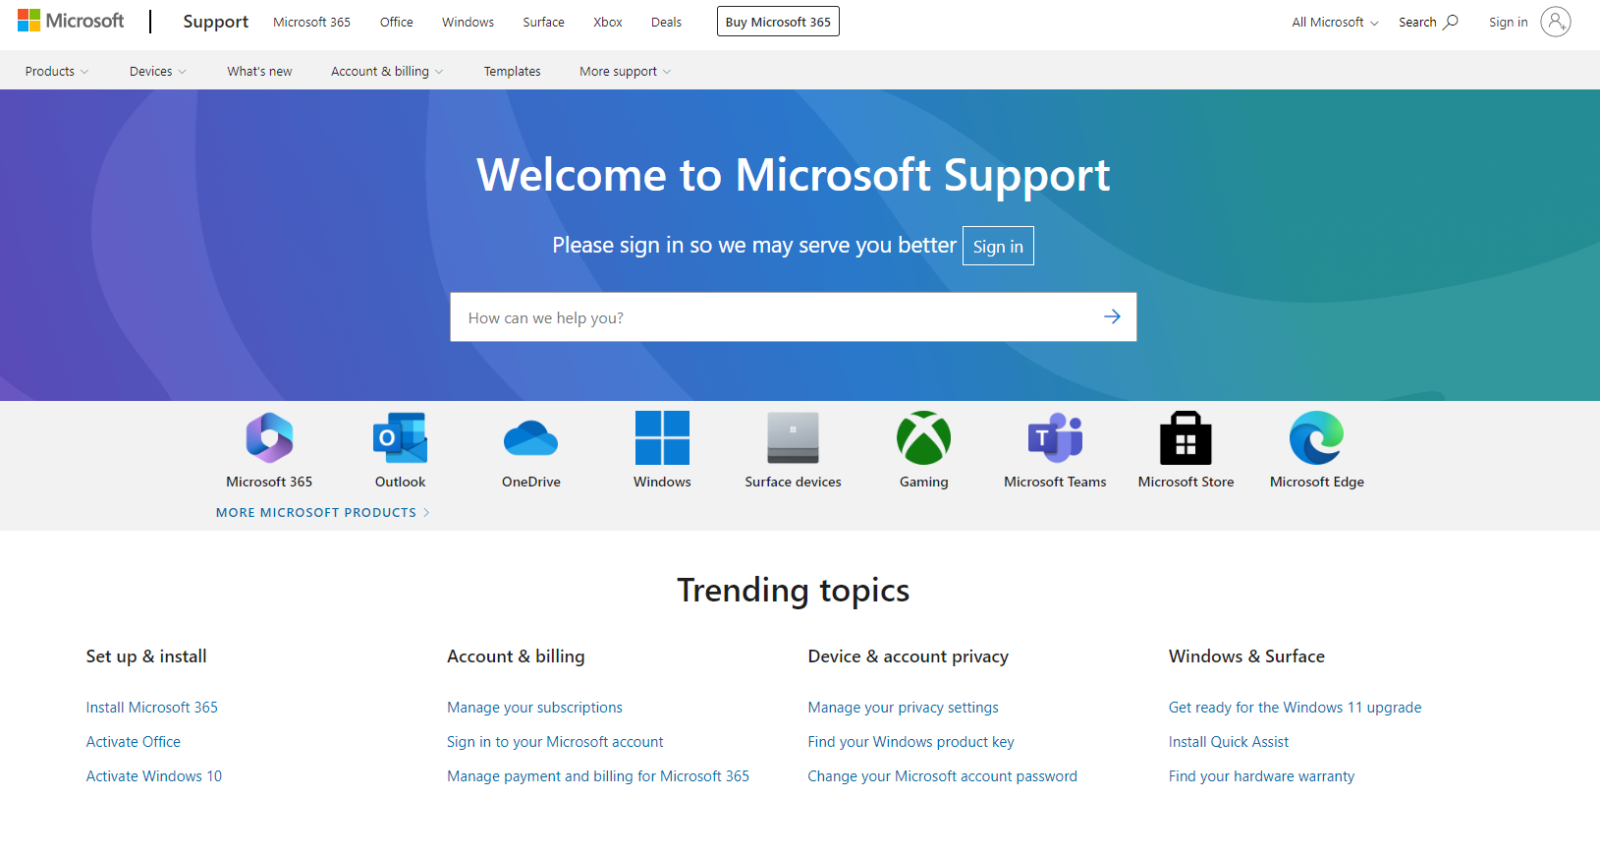Open the Xbox navigation item
The height and width of the screenshot is (855, 1600).
click(607, 22)
